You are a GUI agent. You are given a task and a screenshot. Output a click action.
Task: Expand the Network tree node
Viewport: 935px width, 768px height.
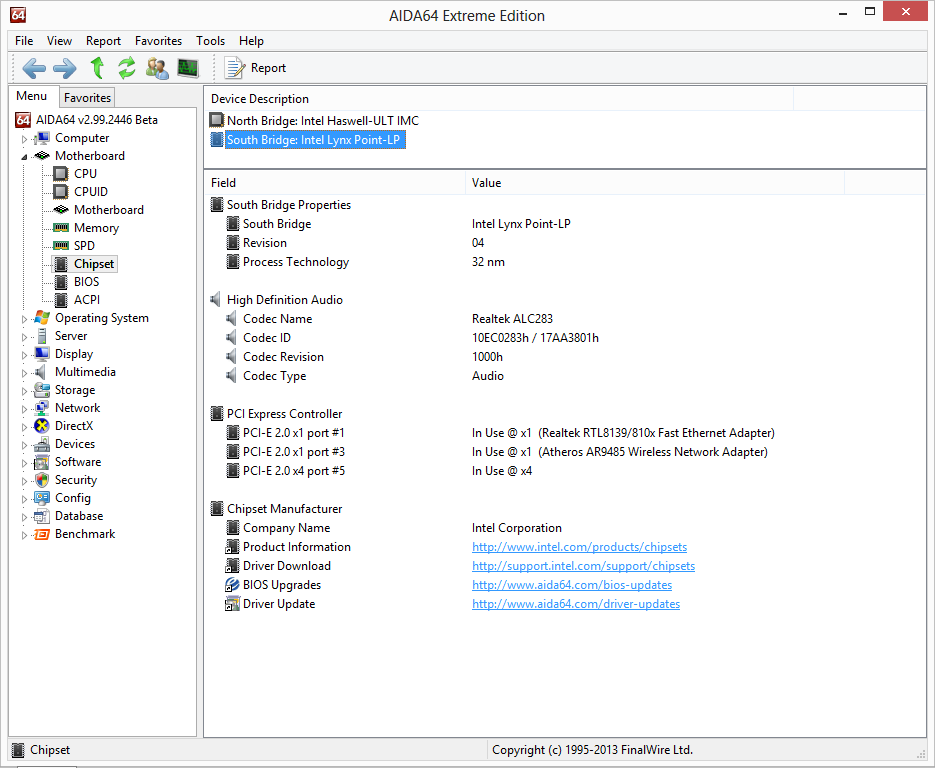(24, 409)
